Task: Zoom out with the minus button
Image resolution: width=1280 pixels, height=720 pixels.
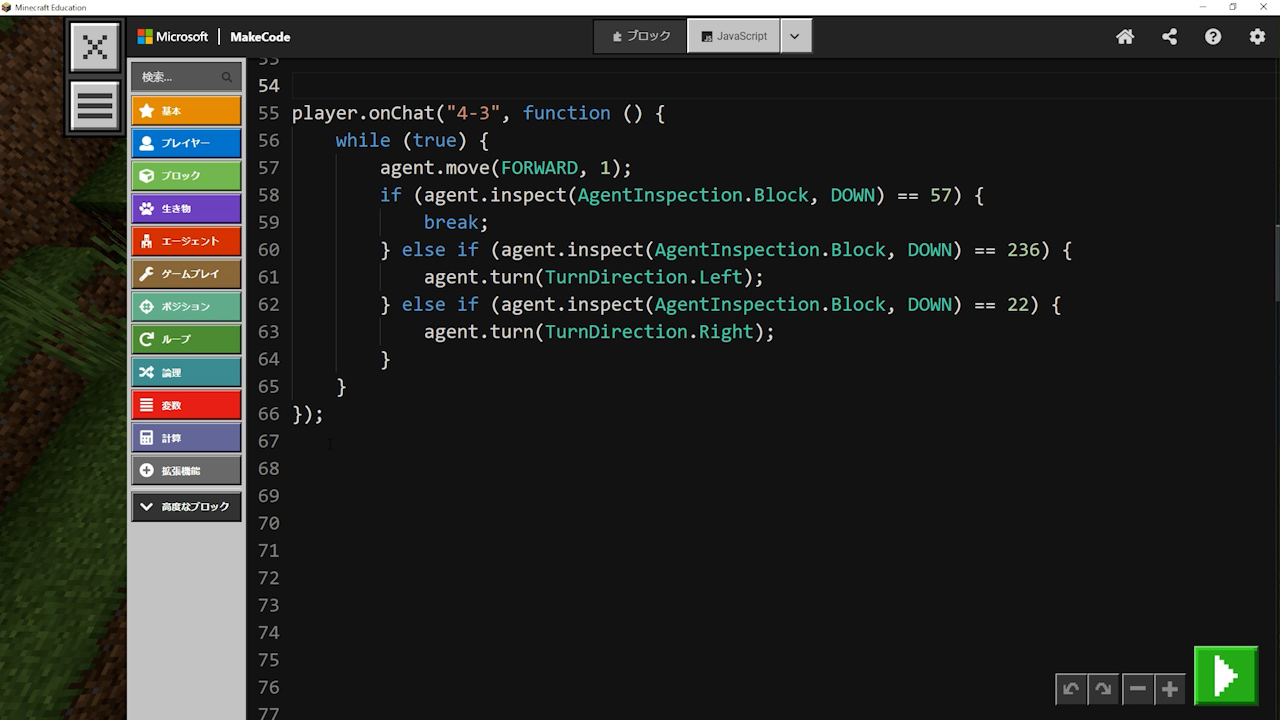Action: click(x=1137, y=689)
